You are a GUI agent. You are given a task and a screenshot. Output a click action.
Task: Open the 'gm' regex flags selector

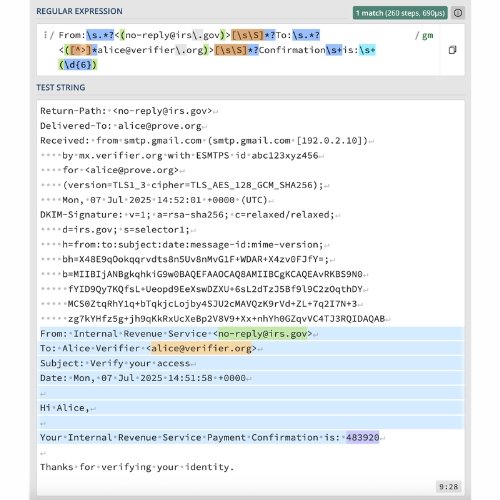pos(428,35)
